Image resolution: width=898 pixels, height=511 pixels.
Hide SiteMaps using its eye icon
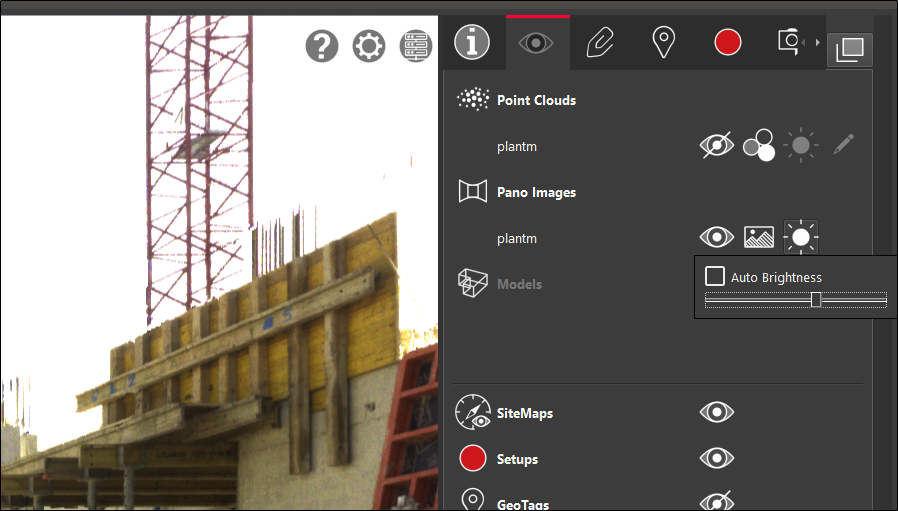(716, 412)
